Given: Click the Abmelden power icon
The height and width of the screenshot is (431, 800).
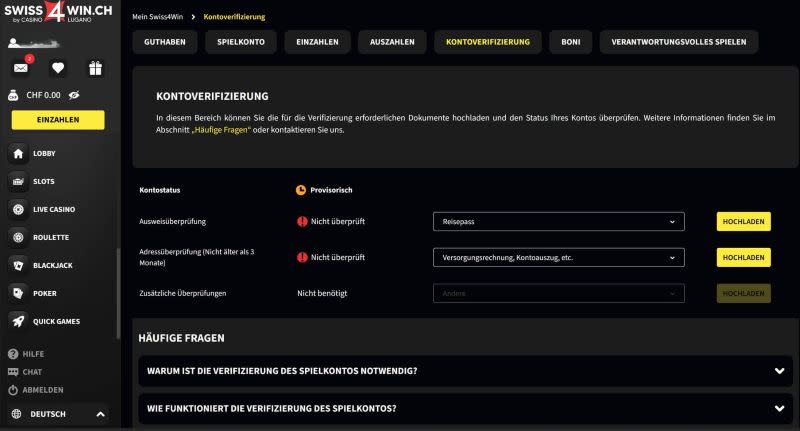Looking at the screenshot, I should point(13,390).
